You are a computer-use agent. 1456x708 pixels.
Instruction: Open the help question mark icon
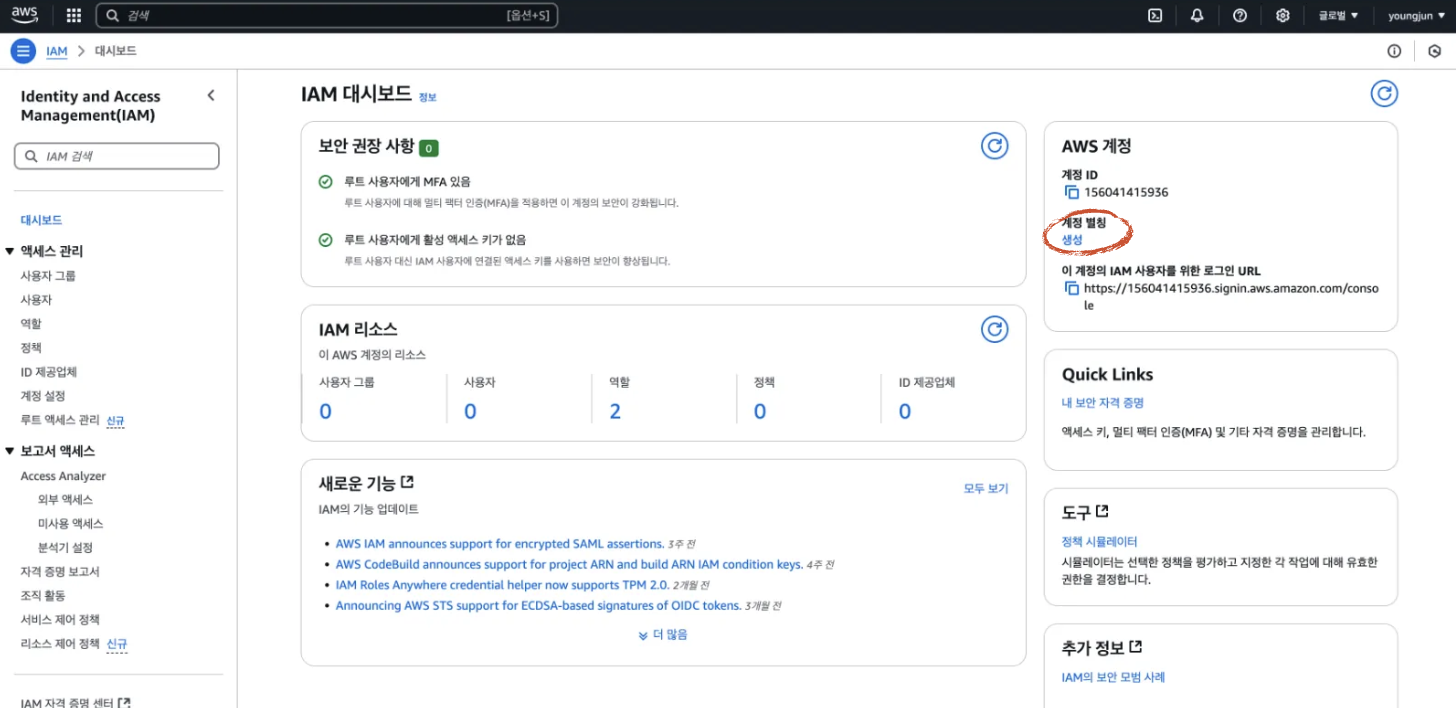point(1240,16)
